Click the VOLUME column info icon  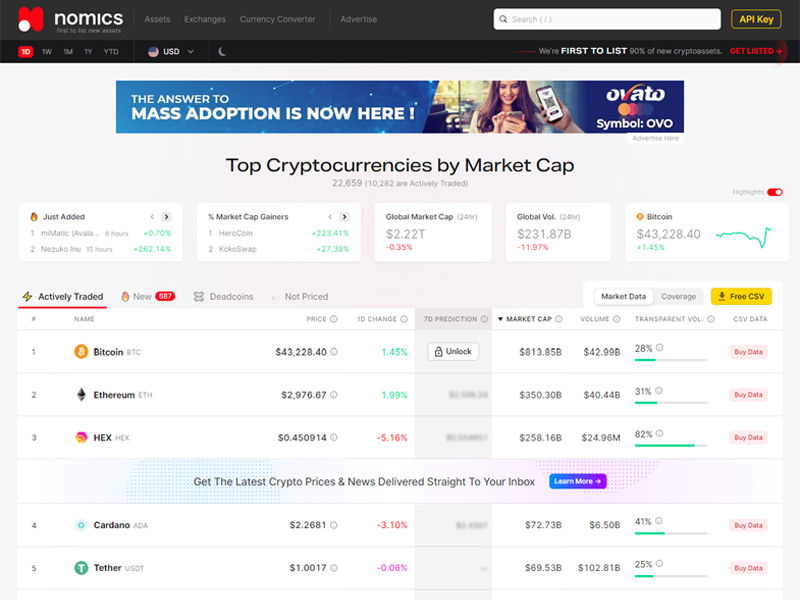(616, 319)
